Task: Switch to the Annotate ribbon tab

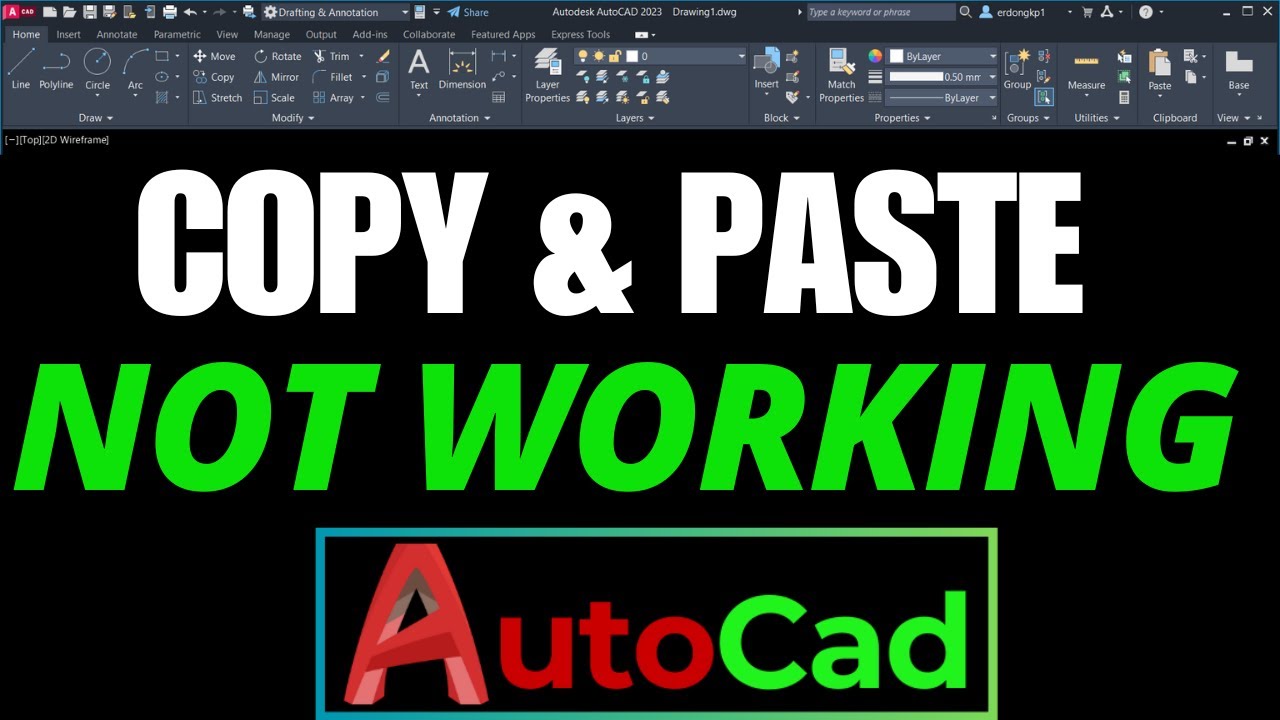Action: [x=117, y=34]
